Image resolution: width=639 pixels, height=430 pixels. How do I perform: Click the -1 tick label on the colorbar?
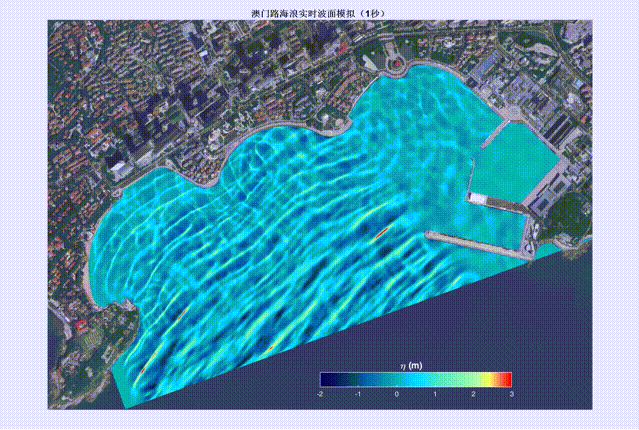point(358,394)
